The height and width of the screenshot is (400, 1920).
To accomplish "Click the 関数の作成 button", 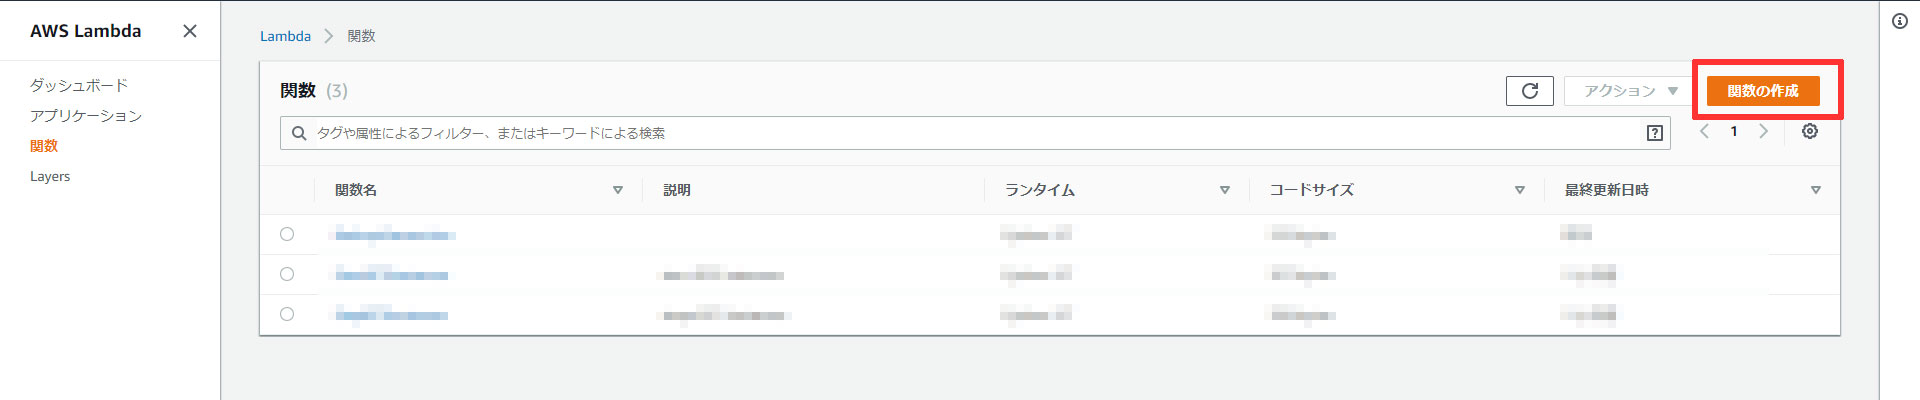I will [1763, 91].
